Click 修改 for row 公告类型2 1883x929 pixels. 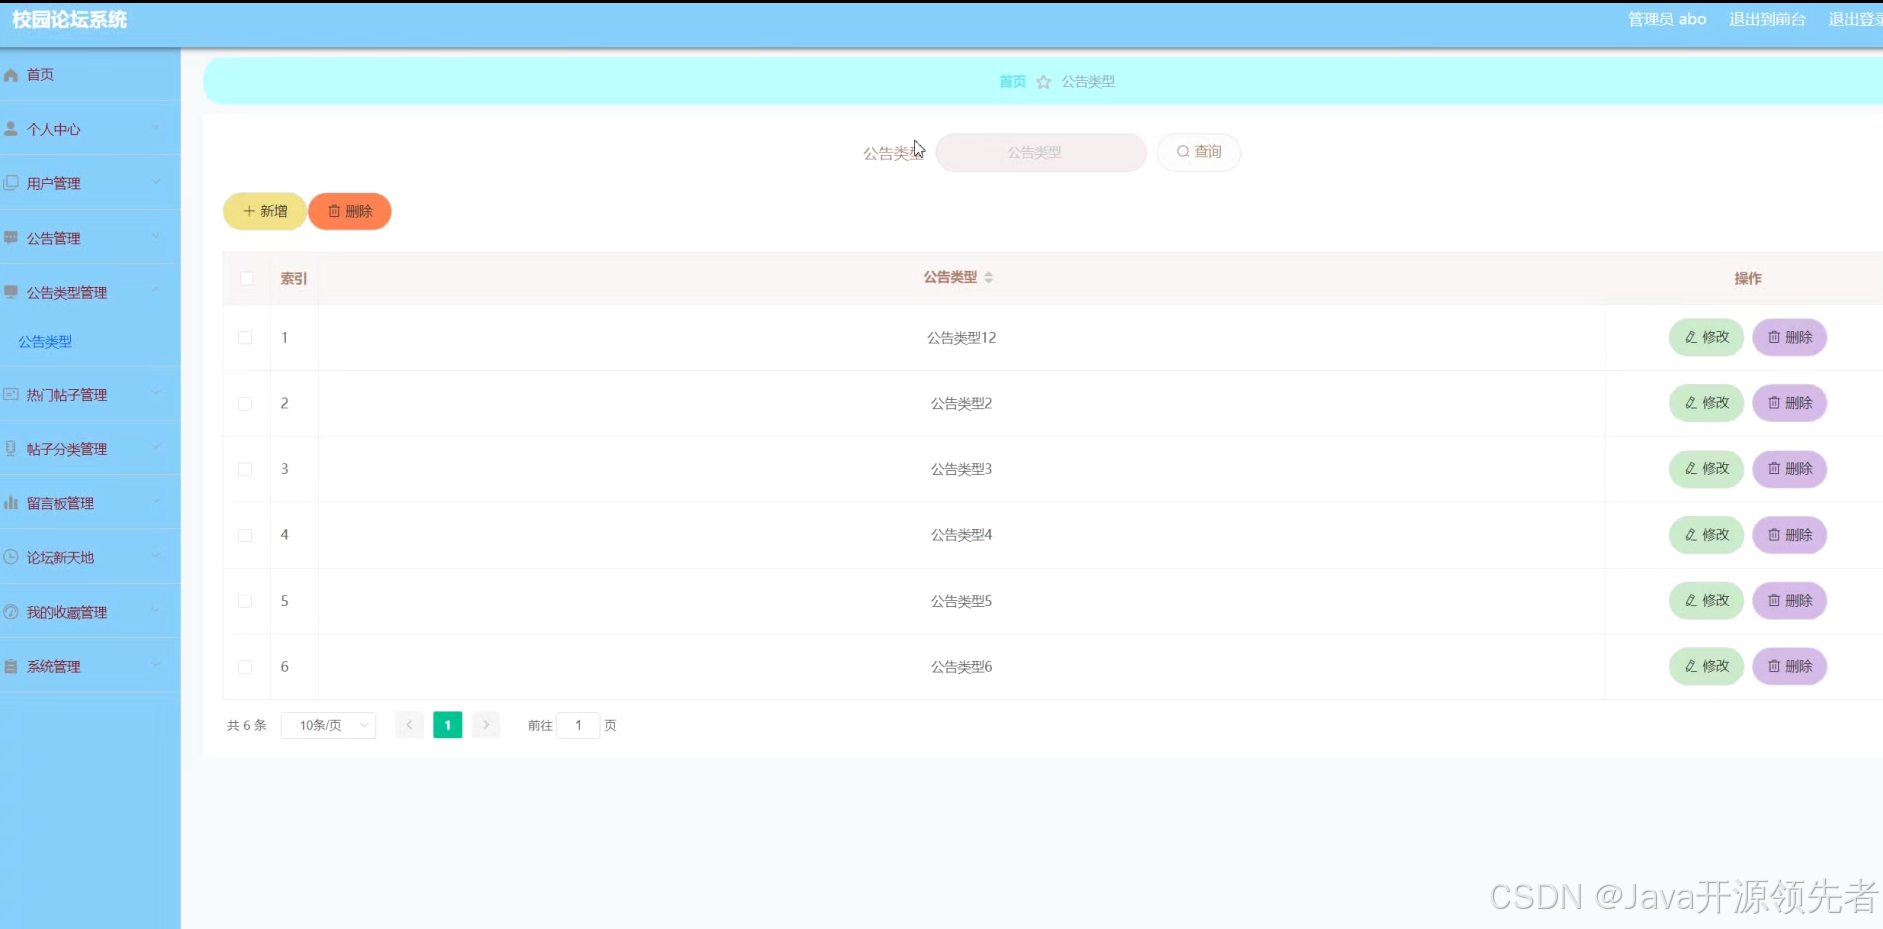click(x=1707, y=403)
